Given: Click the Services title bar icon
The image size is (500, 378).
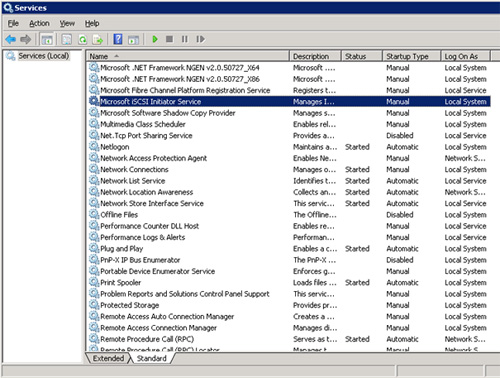Looking at the screenshot, I should point(8,8).
